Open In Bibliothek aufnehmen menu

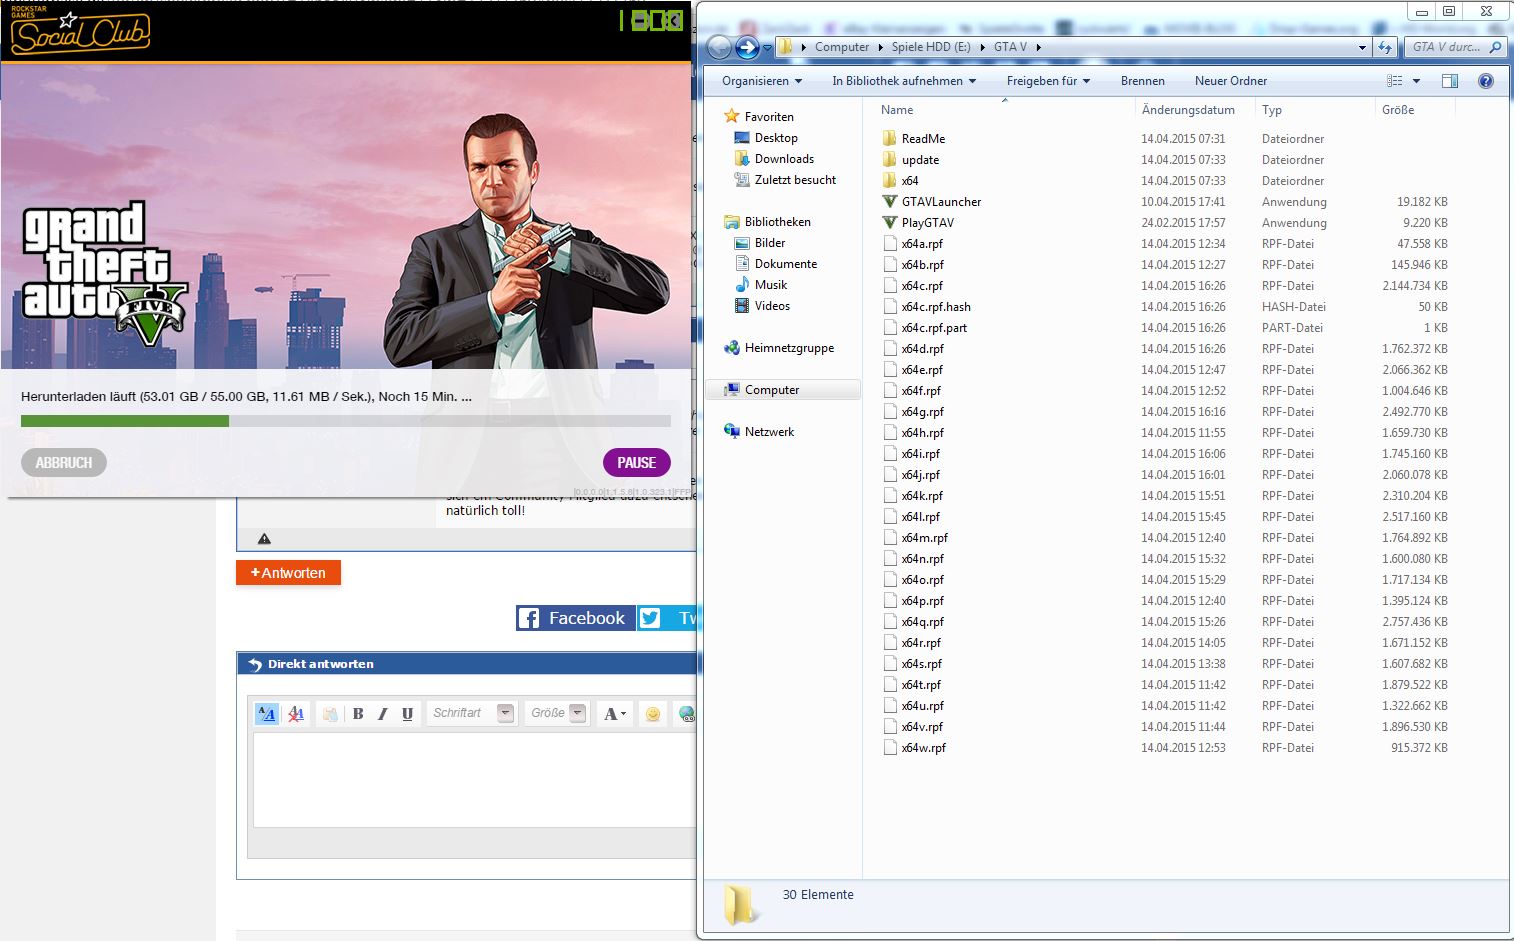point(904,81)
